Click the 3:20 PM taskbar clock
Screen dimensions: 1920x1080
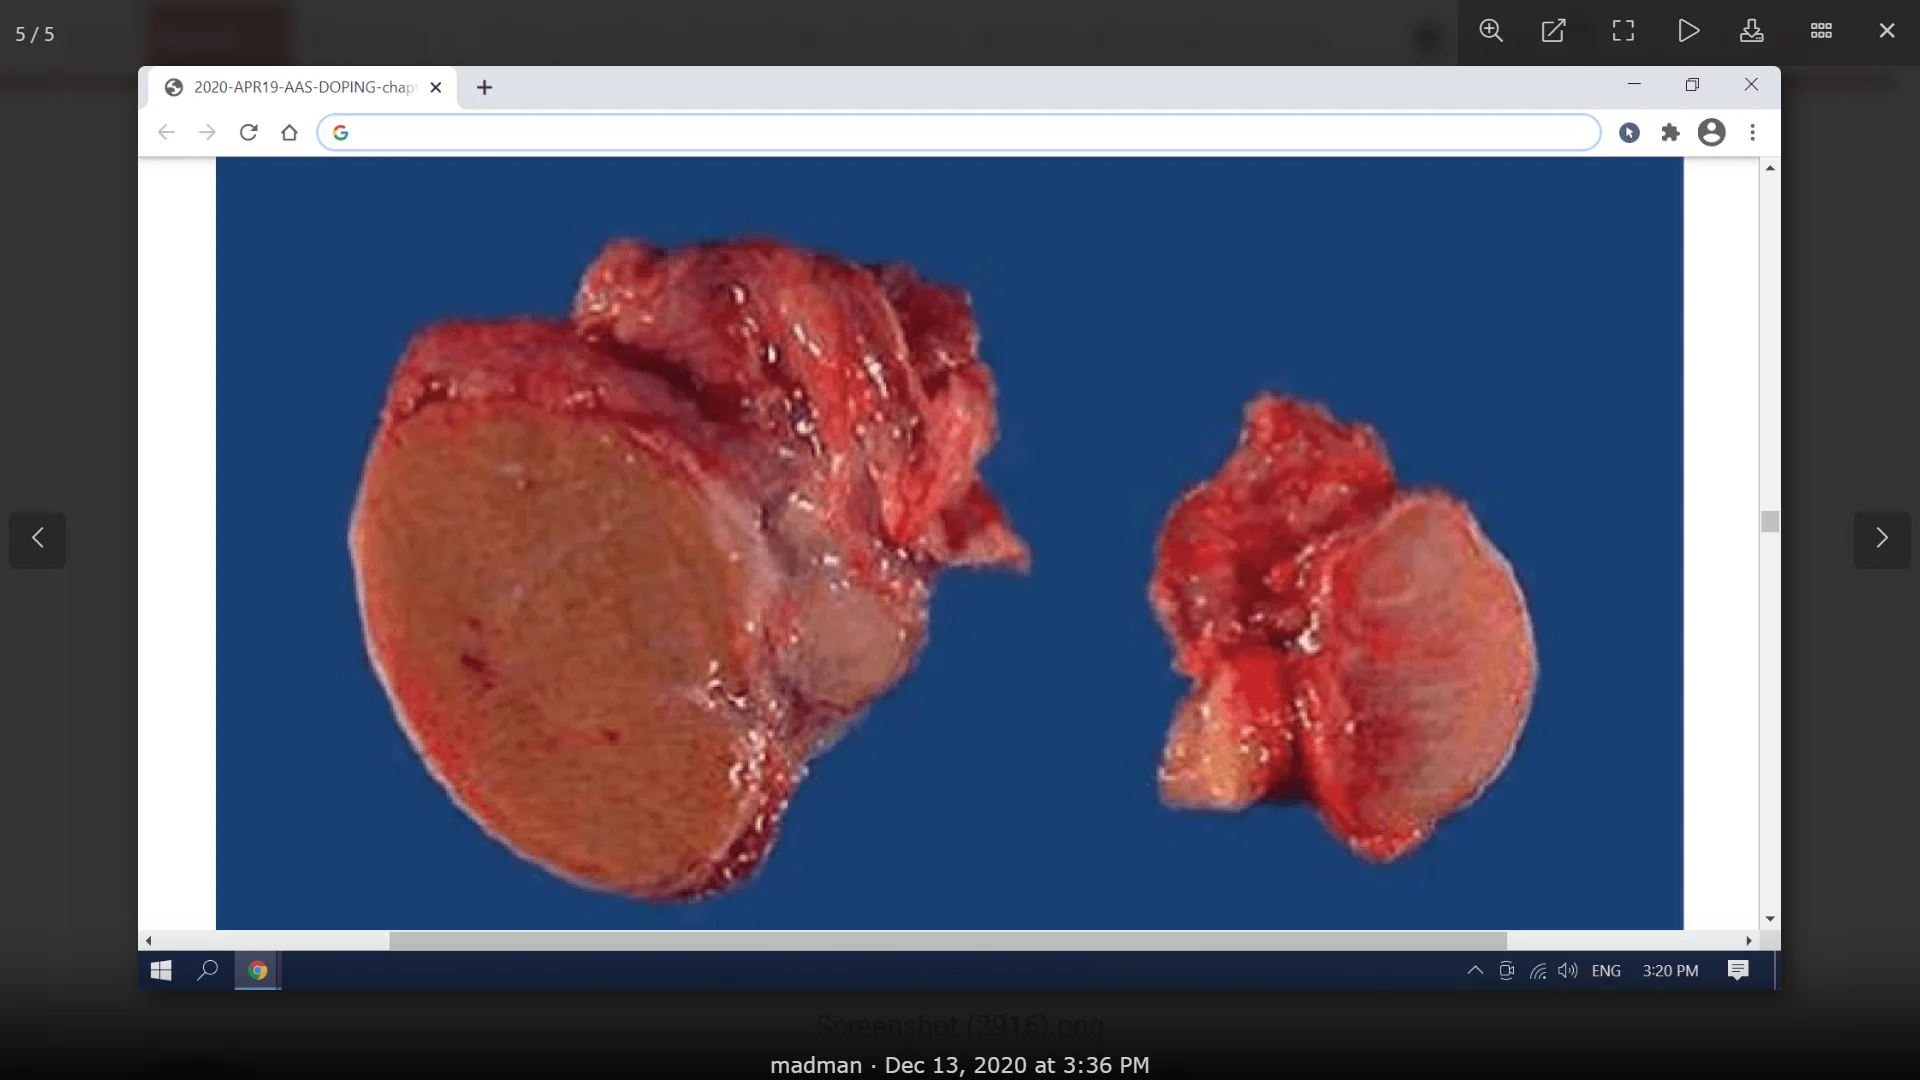click(x=1670, y=970)
